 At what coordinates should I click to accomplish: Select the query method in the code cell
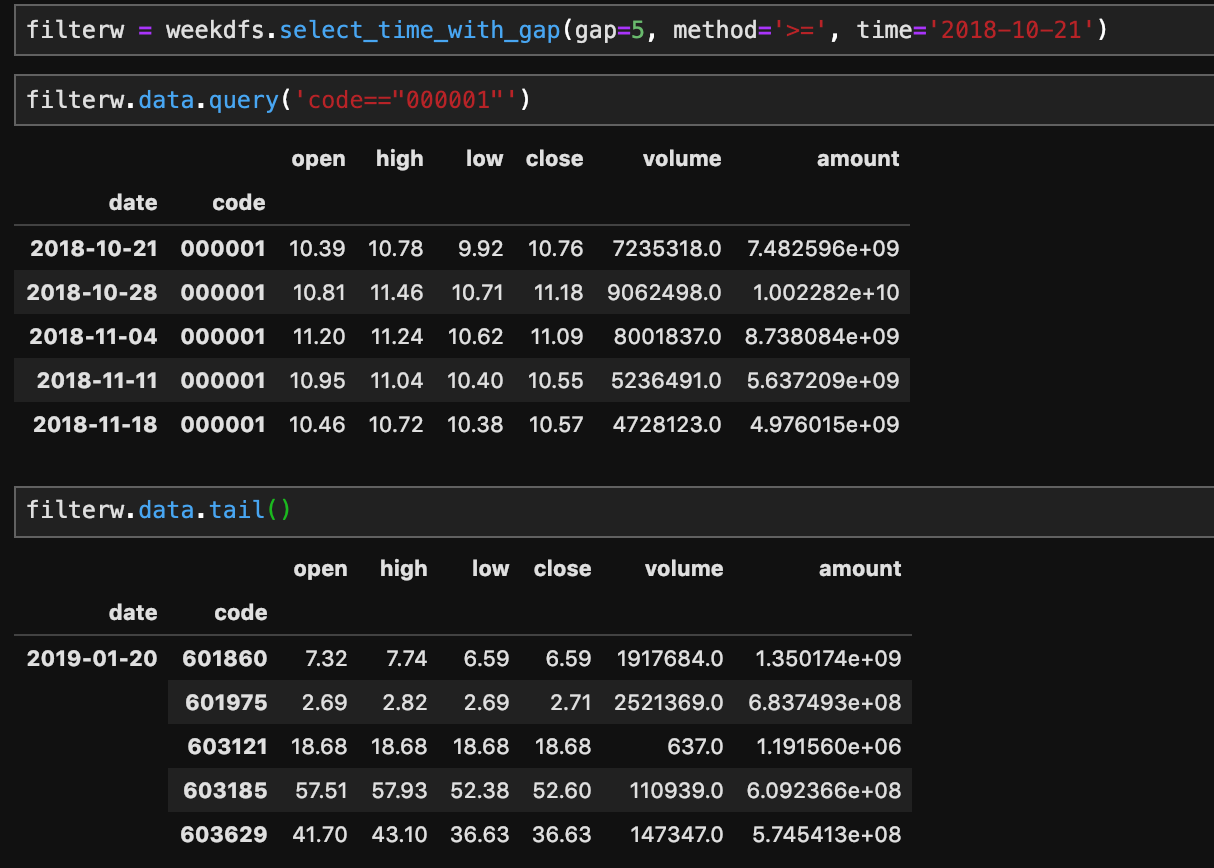243,100
